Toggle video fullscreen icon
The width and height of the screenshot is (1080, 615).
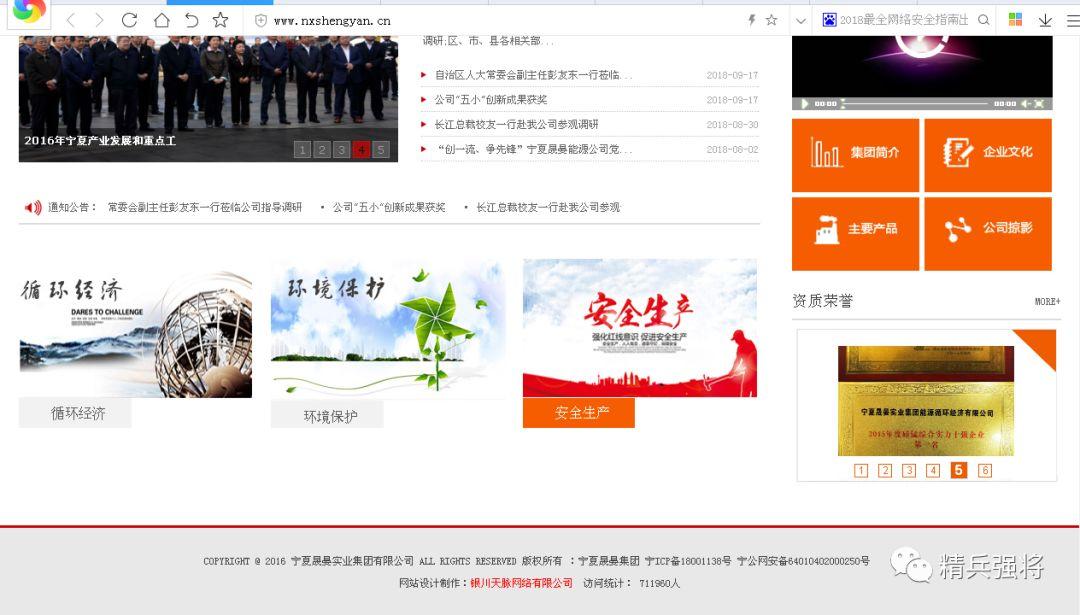pos(1039,103)
